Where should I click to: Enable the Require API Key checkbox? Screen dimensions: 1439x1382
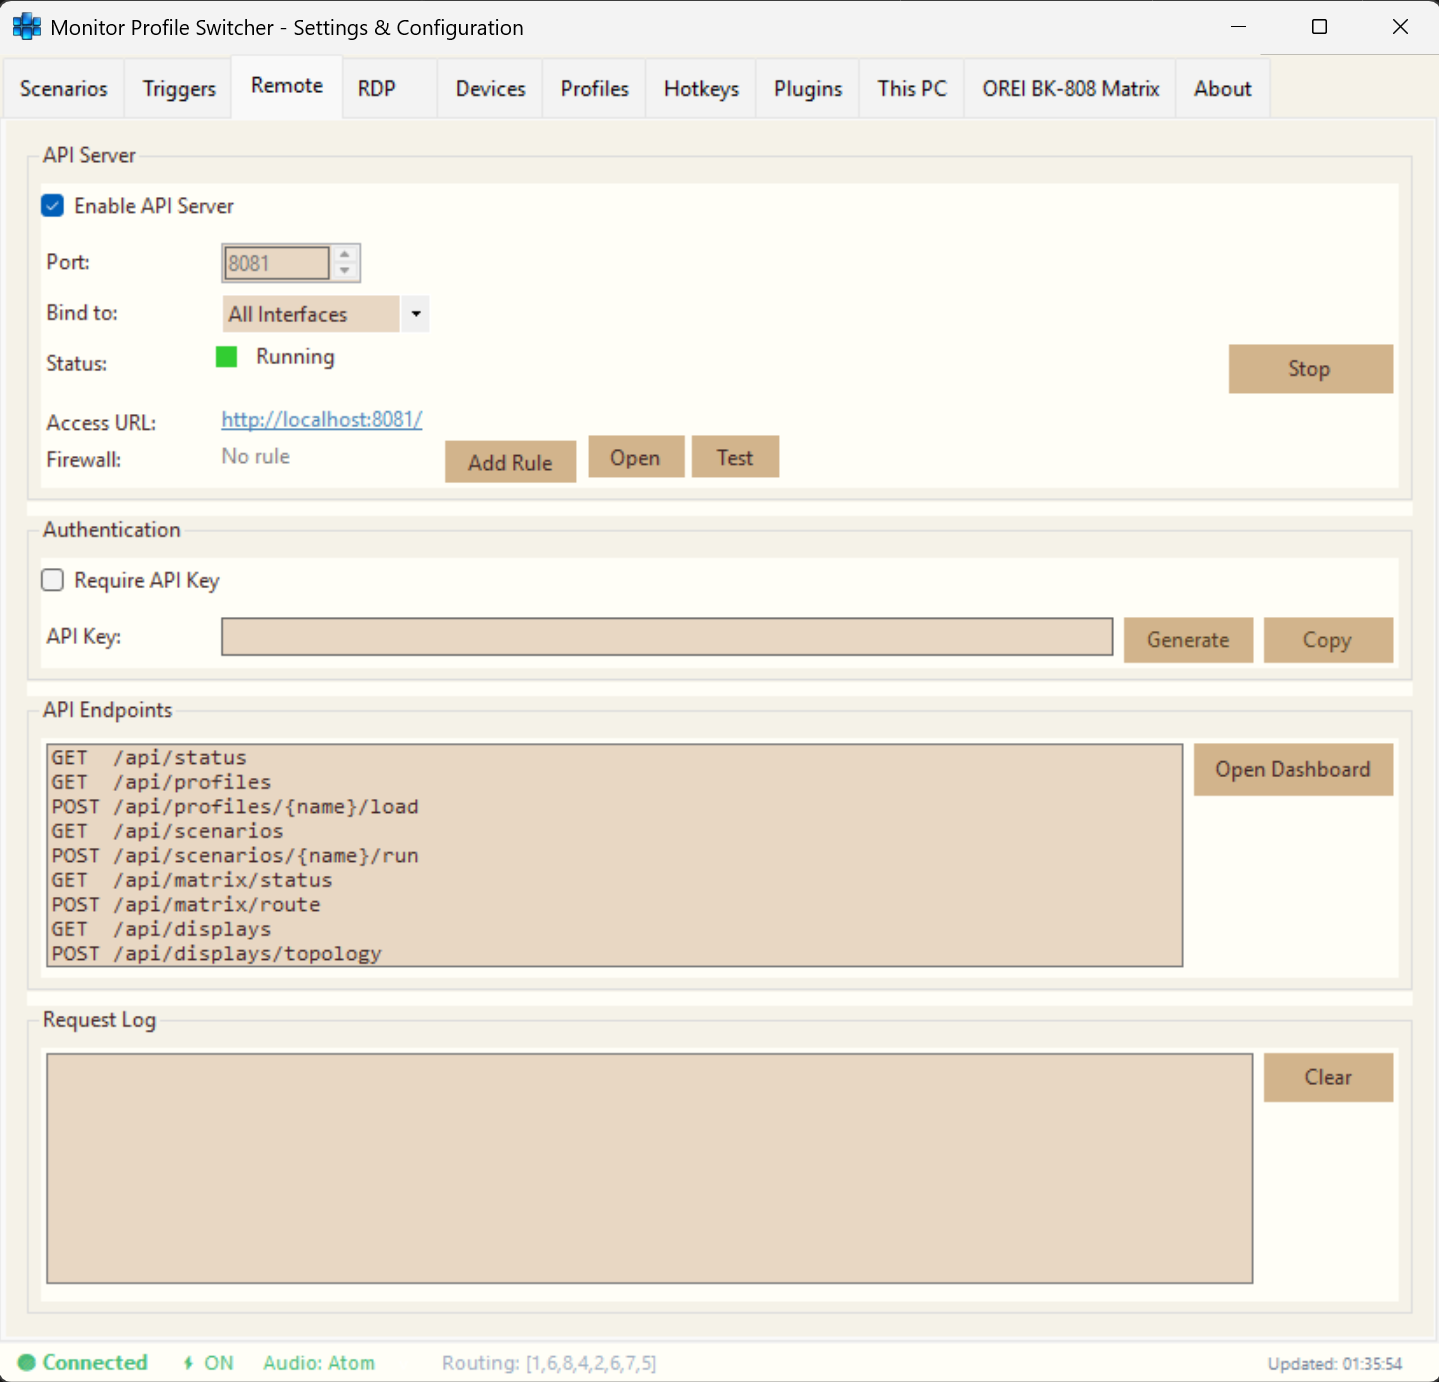(52, 580)
